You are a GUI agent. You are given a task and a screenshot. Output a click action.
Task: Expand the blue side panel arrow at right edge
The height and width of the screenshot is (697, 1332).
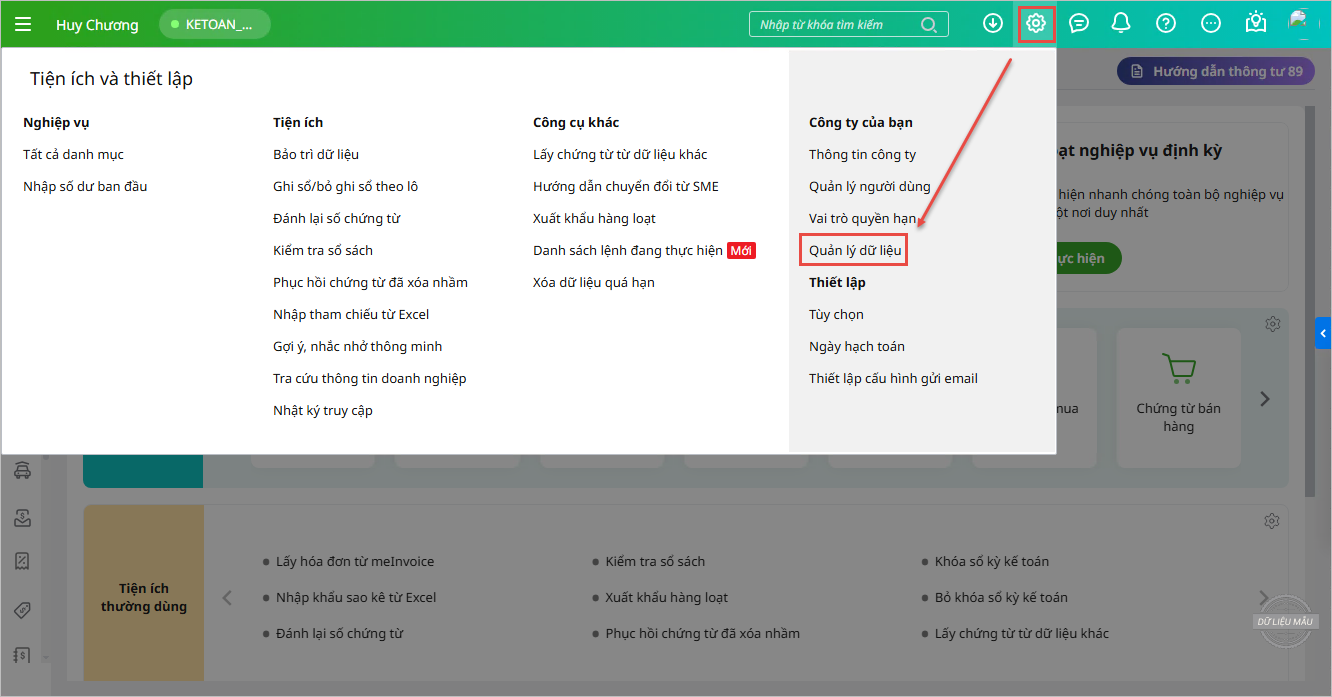coord(1324,333)
